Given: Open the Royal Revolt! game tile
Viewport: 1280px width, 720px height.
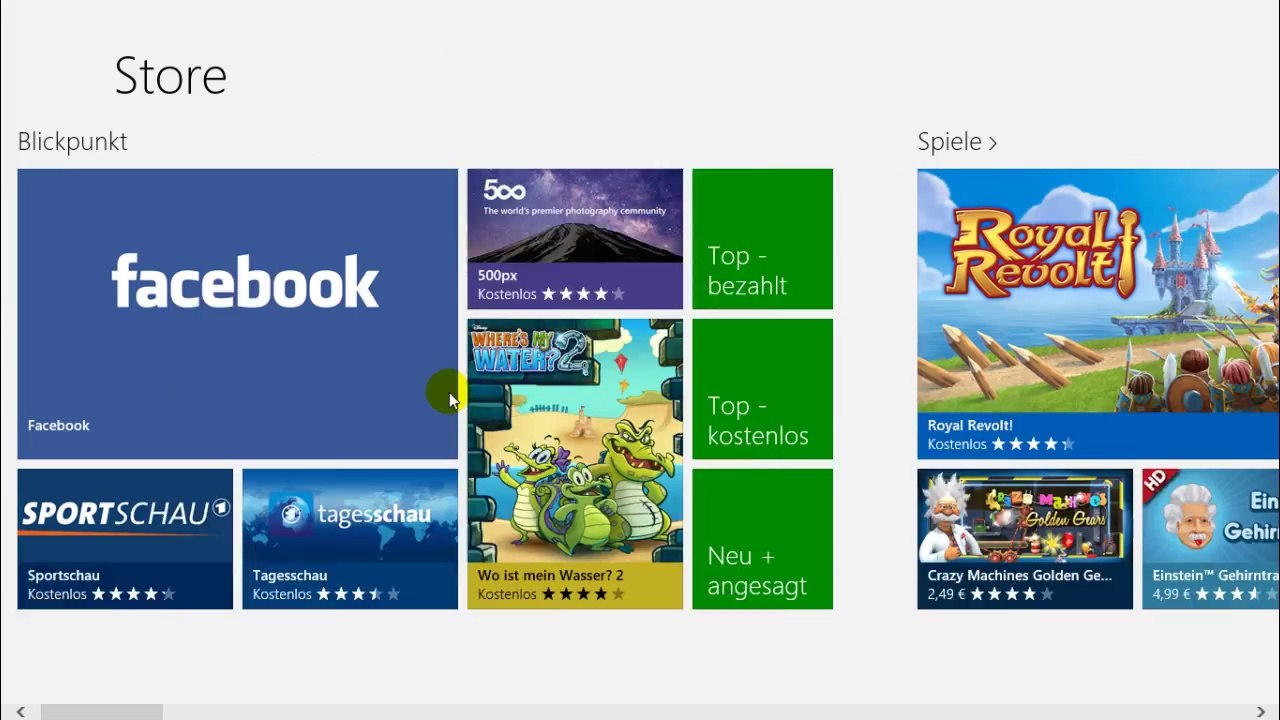Looking at the screenshot, I should point(1098,314).
